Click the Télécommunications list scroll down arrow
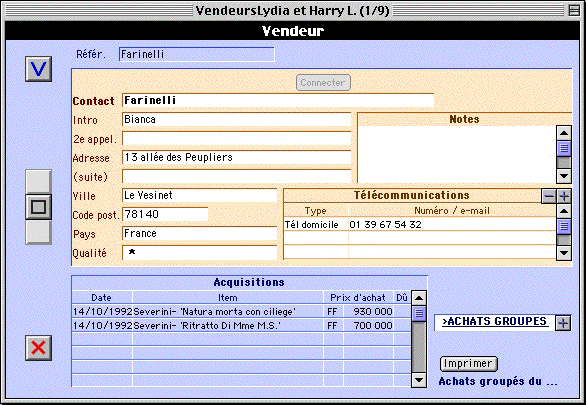This screenshot has width=586, height=405. coord(564,253)
